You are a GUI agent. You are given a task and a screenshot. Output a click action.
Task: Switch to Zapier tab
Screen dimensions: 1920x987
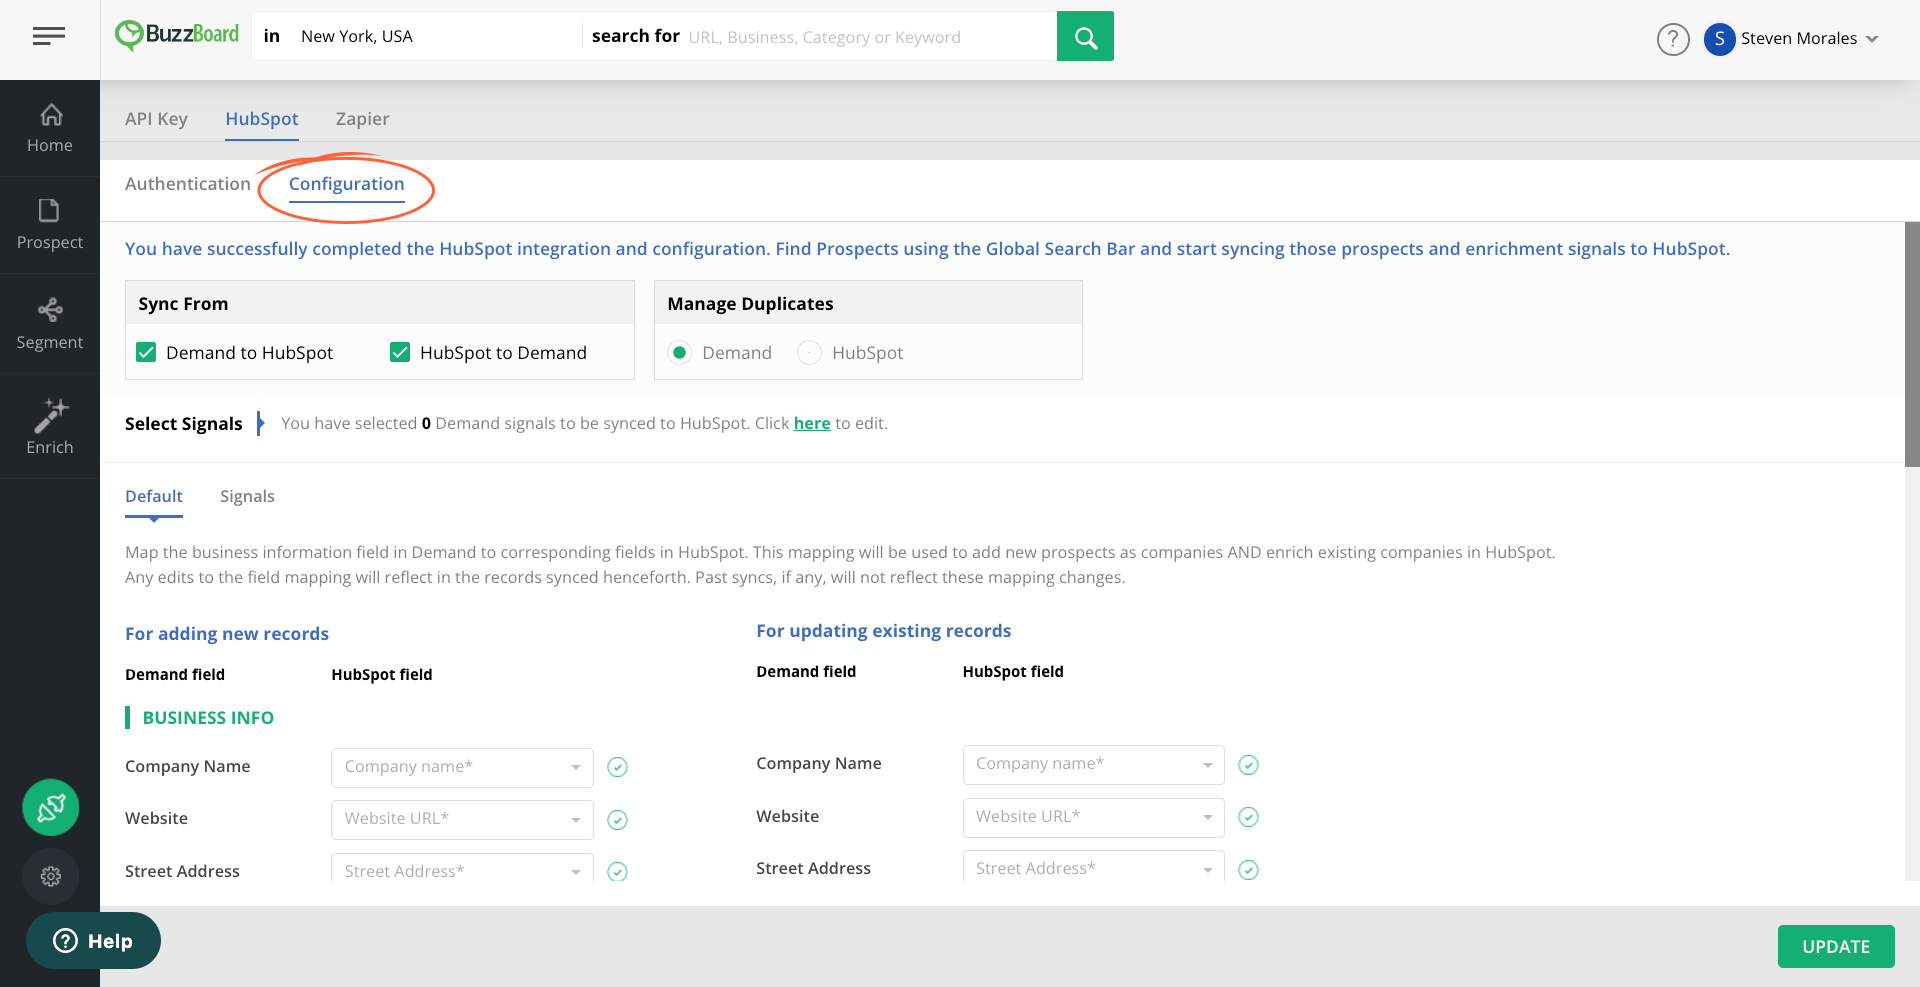coord(362,119)
